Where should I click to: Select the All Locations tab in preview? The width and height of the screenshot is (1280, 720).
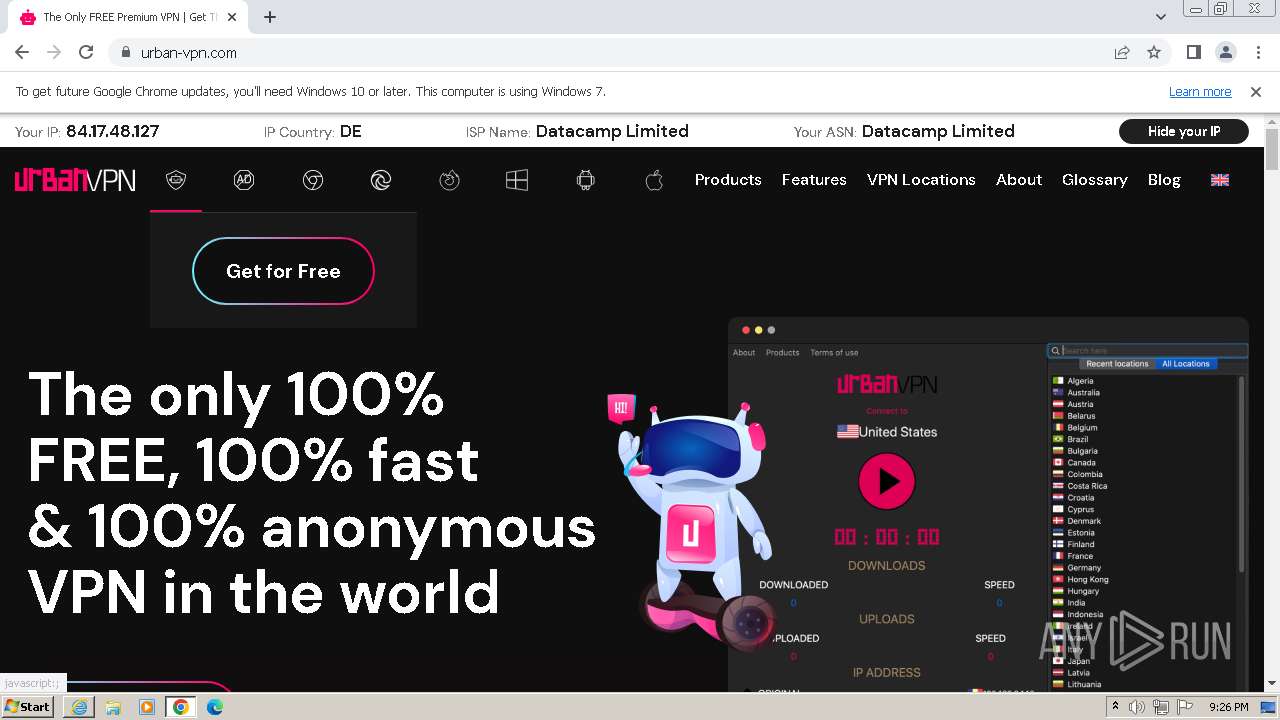[x=1185, y=364]
